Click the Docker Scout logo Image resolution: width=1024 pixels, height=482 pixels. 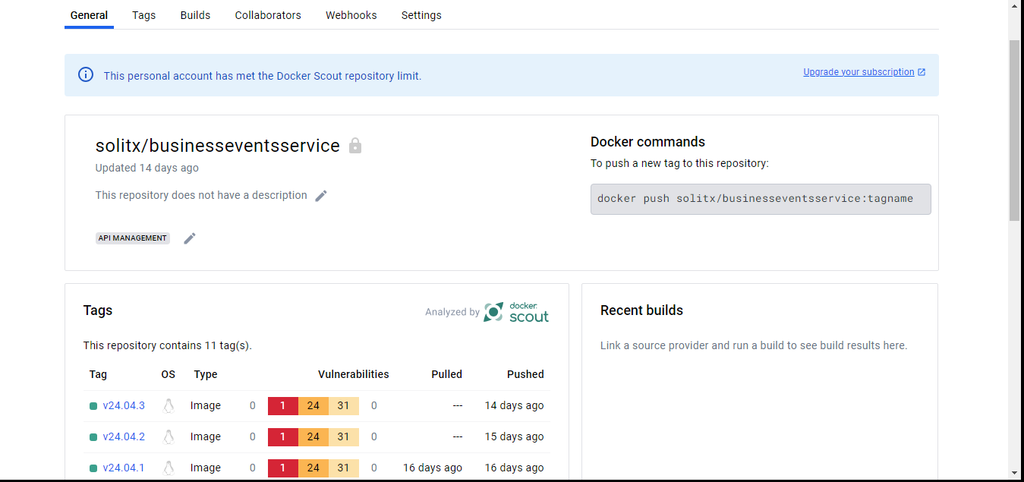point(516,312)
